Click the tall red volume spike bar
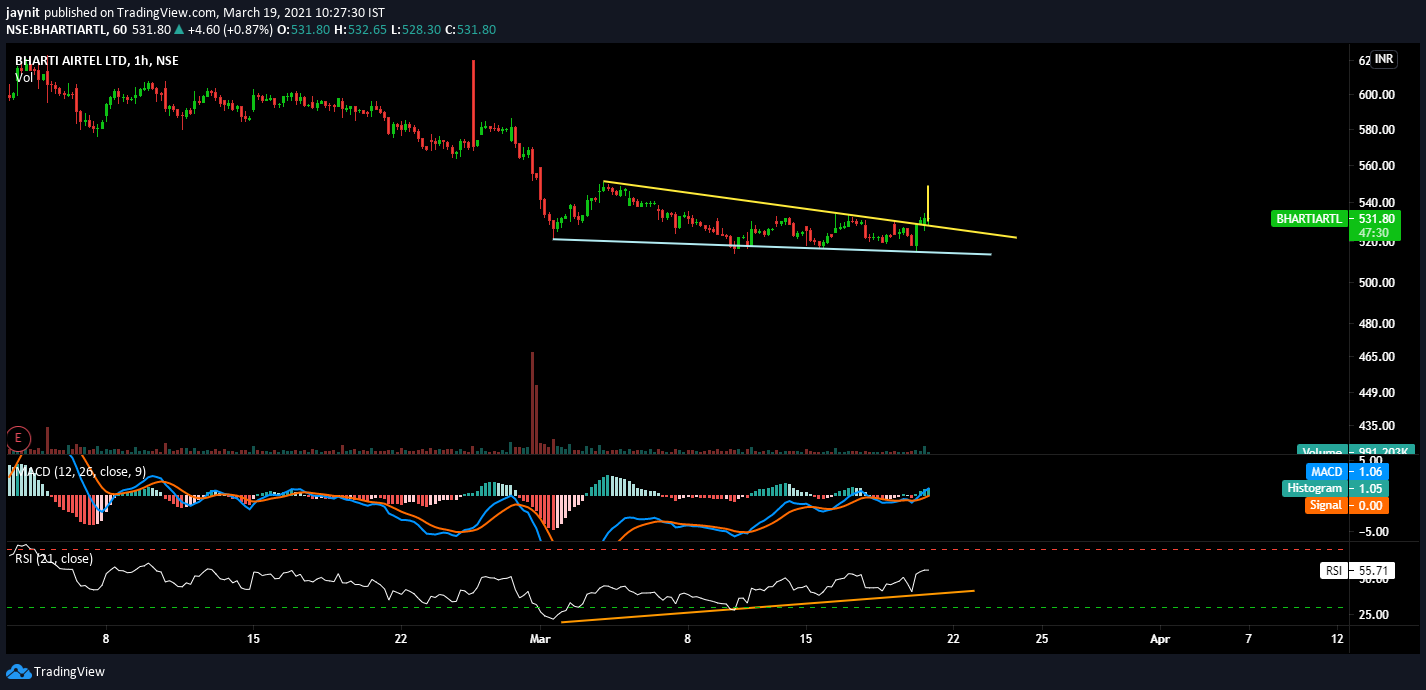The image size is (1426, 690). (x=532, y=402)
